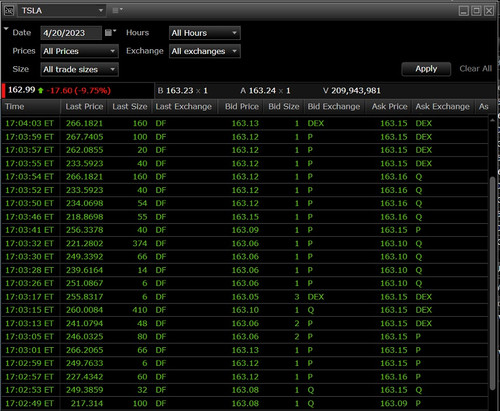Screen dimensions: 500x411
Task: Click last price 249.3859
Action: 84,390
